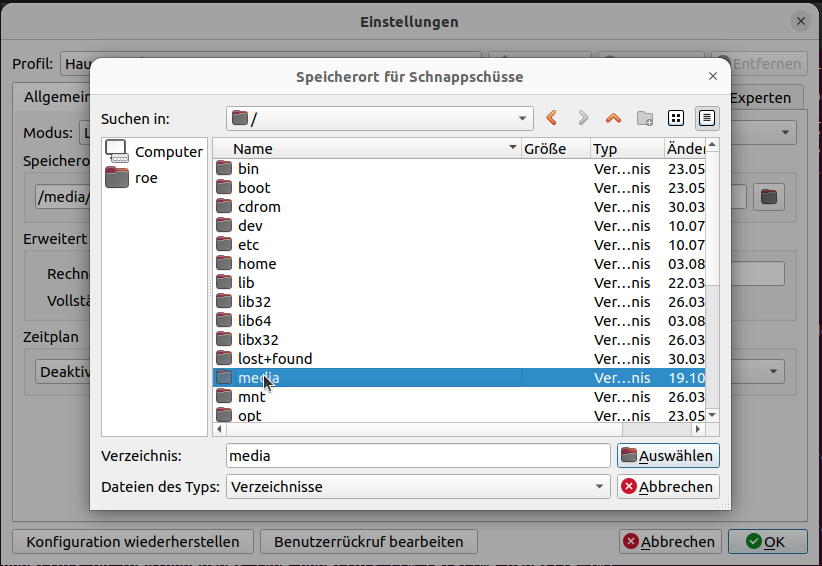Switch to detail view mode

(x=707, y=118)
